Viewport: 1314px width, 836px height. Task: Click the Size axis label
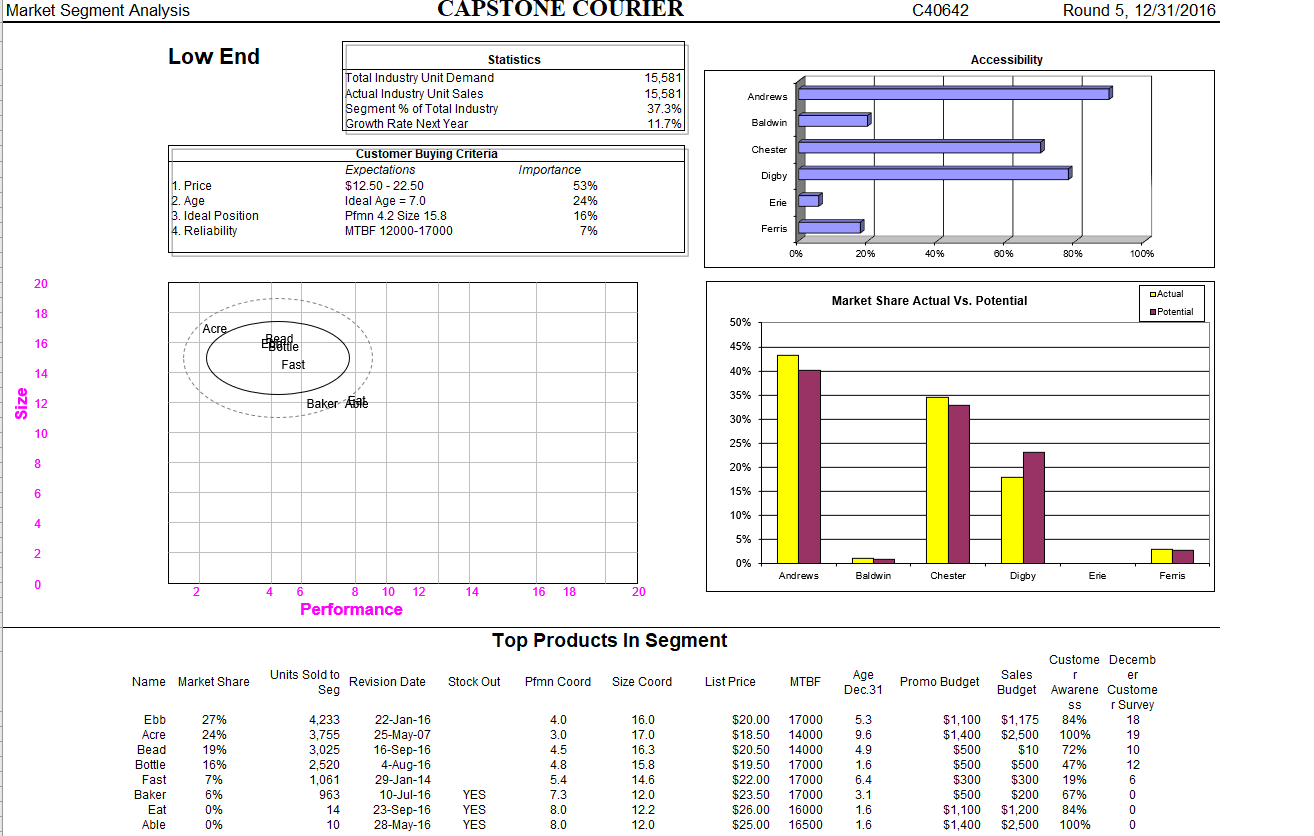[22, 403]
